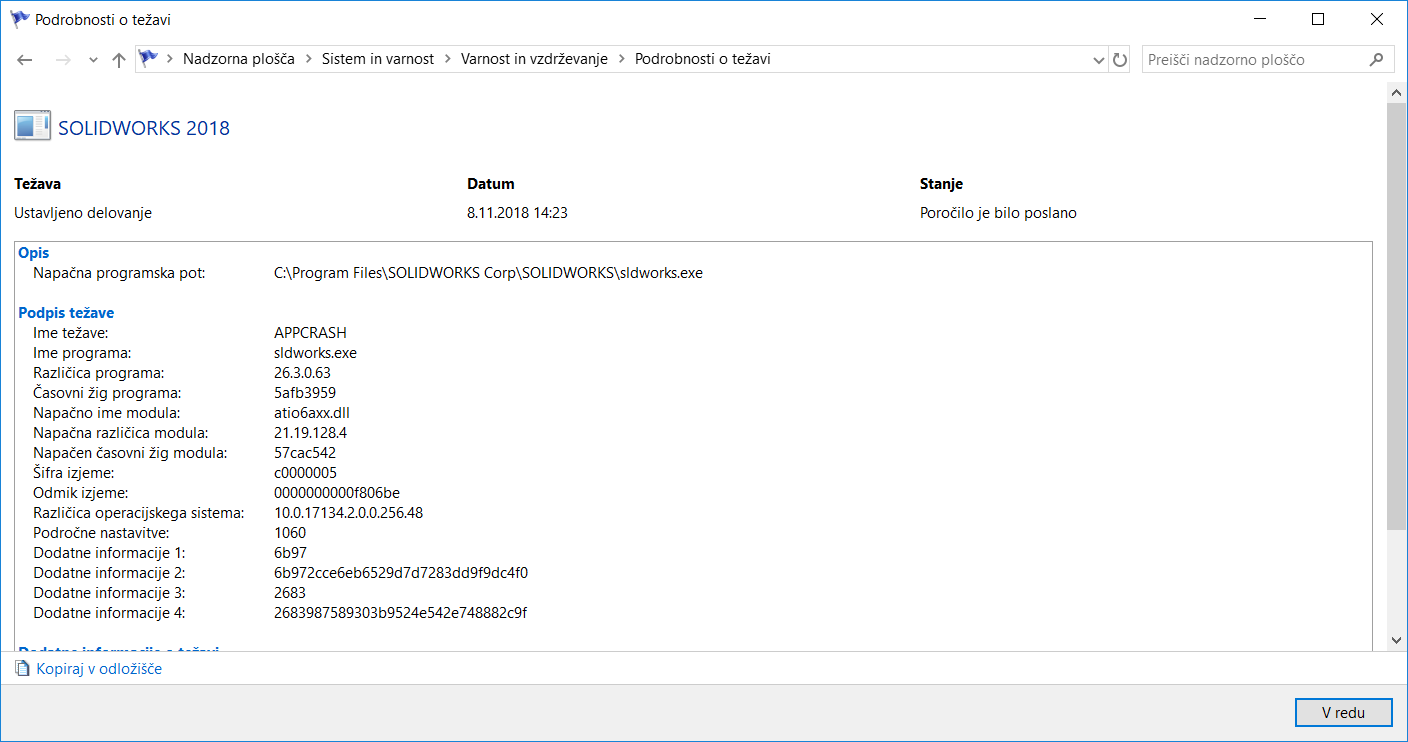Screen dimensions: 1408x742
Task: Click the clipboard icon beside Kopiraj v odložišče
Action: [23, 669]
